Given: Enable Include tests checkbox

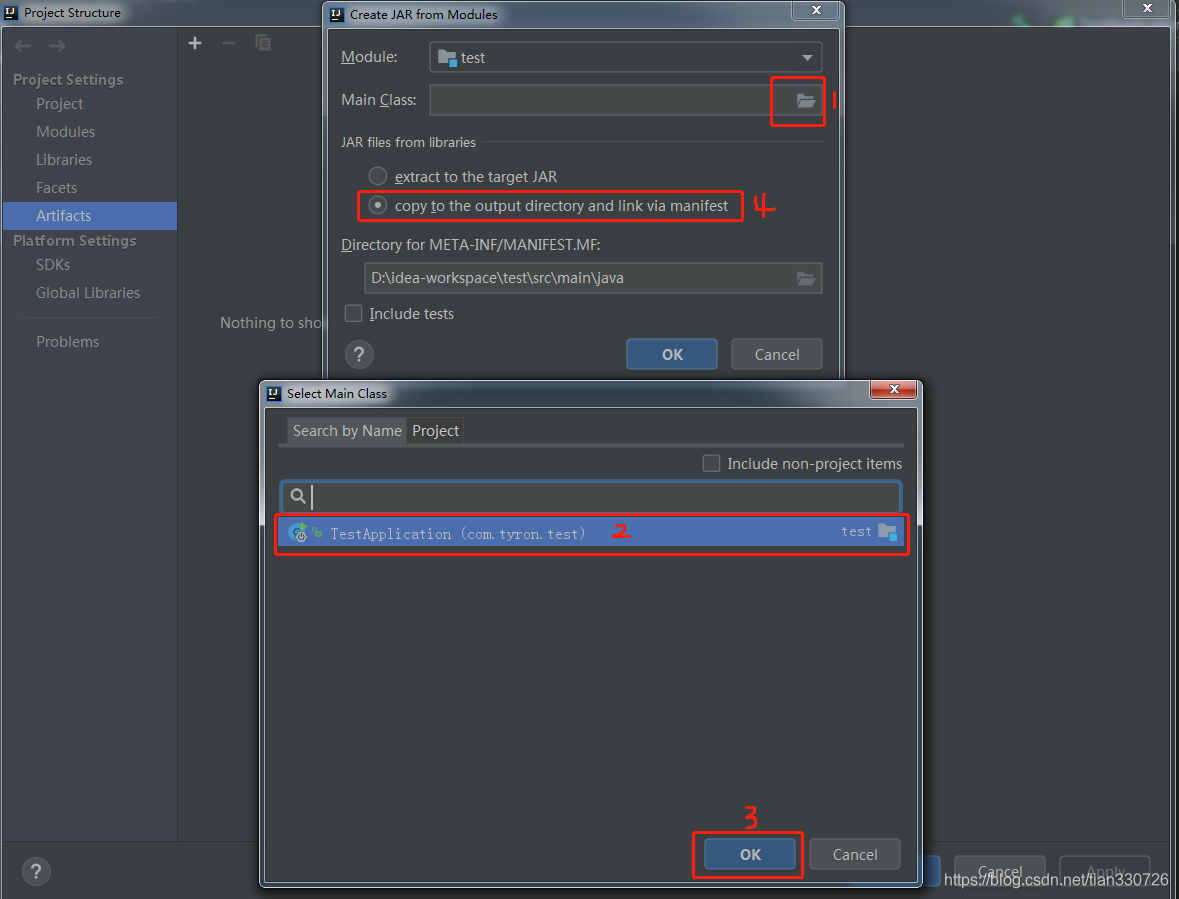Looking at the screenshot, I should tap(353, 313).
